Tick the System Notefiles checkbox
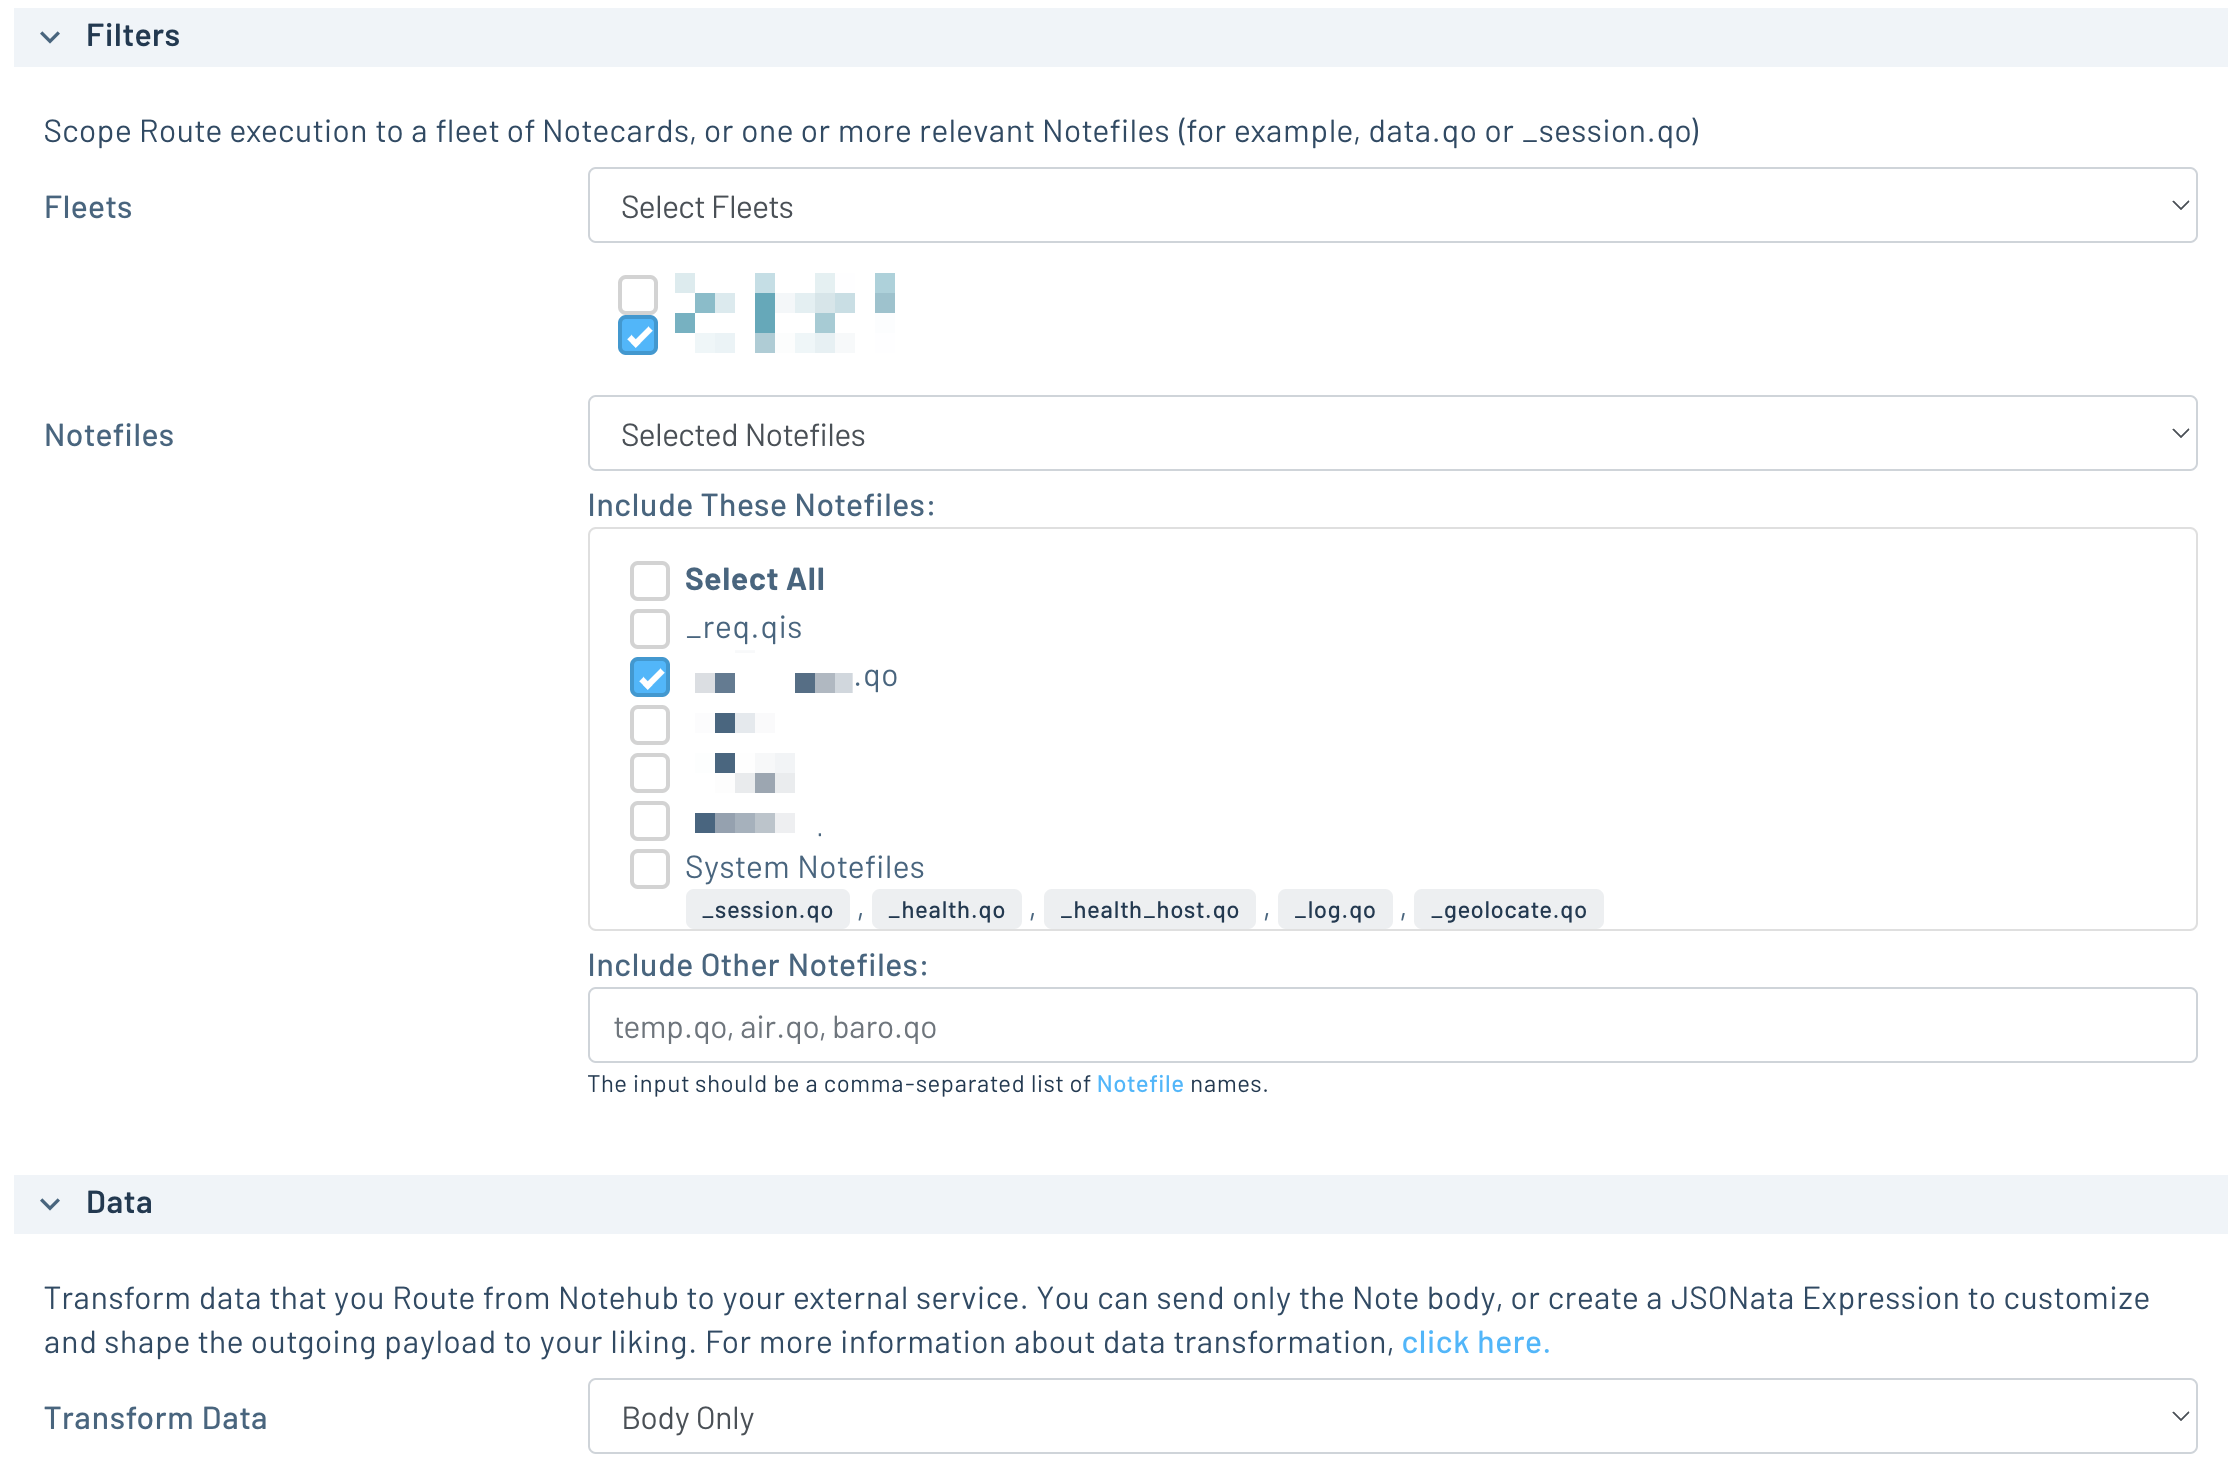The image size is (2238, 1464). (x=650, y=868)
